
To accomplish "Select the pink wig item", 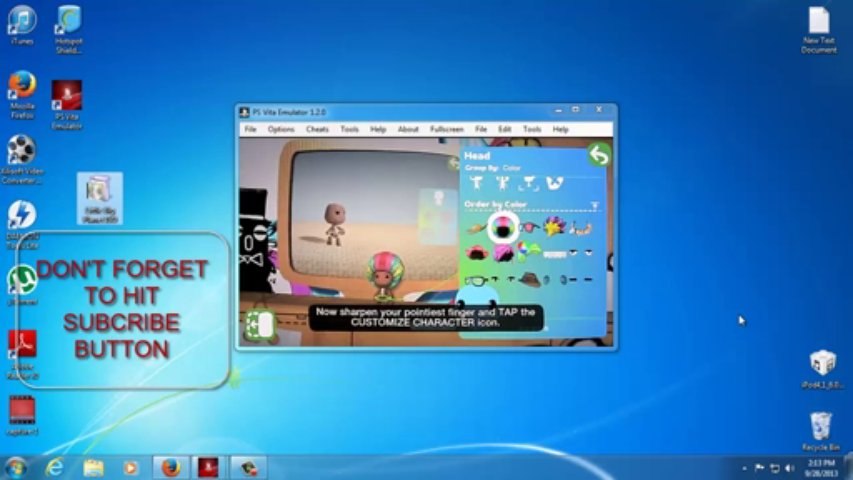I will click(x=503, y=253).
